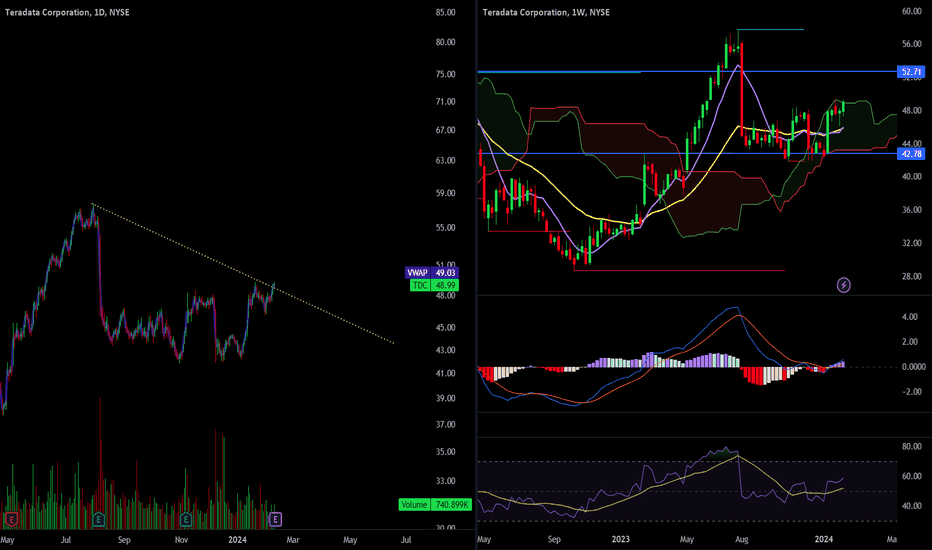
Task: Click the -2.00 value on MACD axis
Action: click(x=912, y=392)
